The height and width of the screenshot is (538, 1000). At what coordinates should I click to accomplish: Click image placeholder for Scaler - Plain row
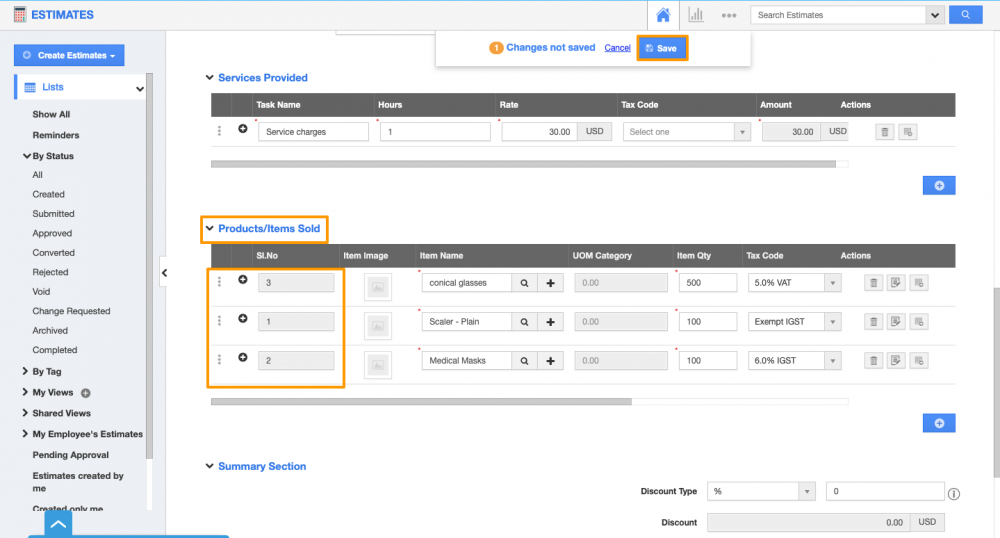pos(378,326)
